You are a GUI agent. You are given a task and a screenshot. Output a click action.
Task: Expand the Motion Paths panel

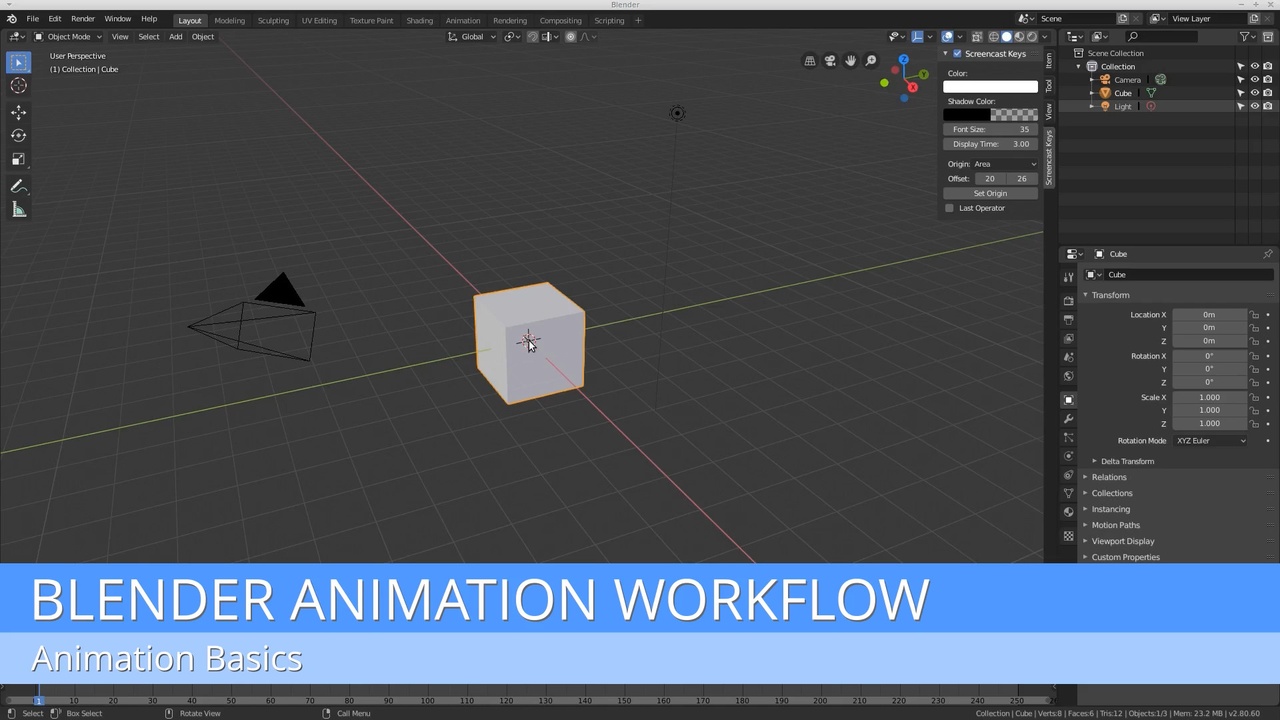tap(1115, 525)
